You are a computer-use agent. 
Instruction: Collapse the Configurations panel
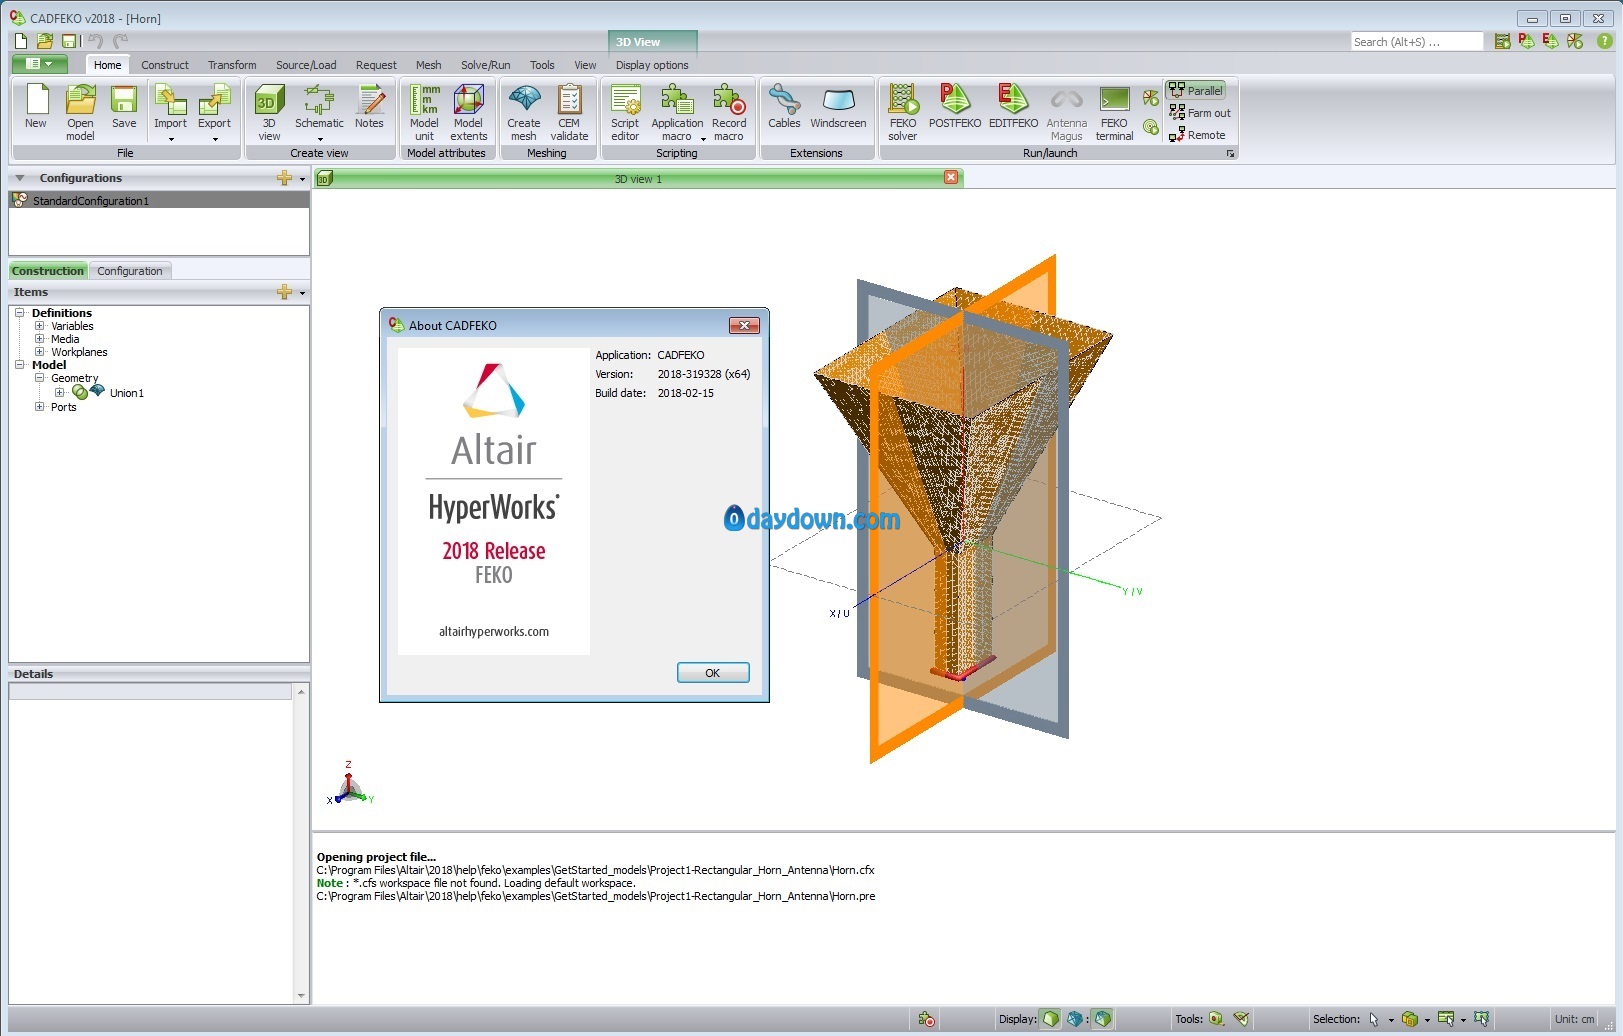click(19, 178)
